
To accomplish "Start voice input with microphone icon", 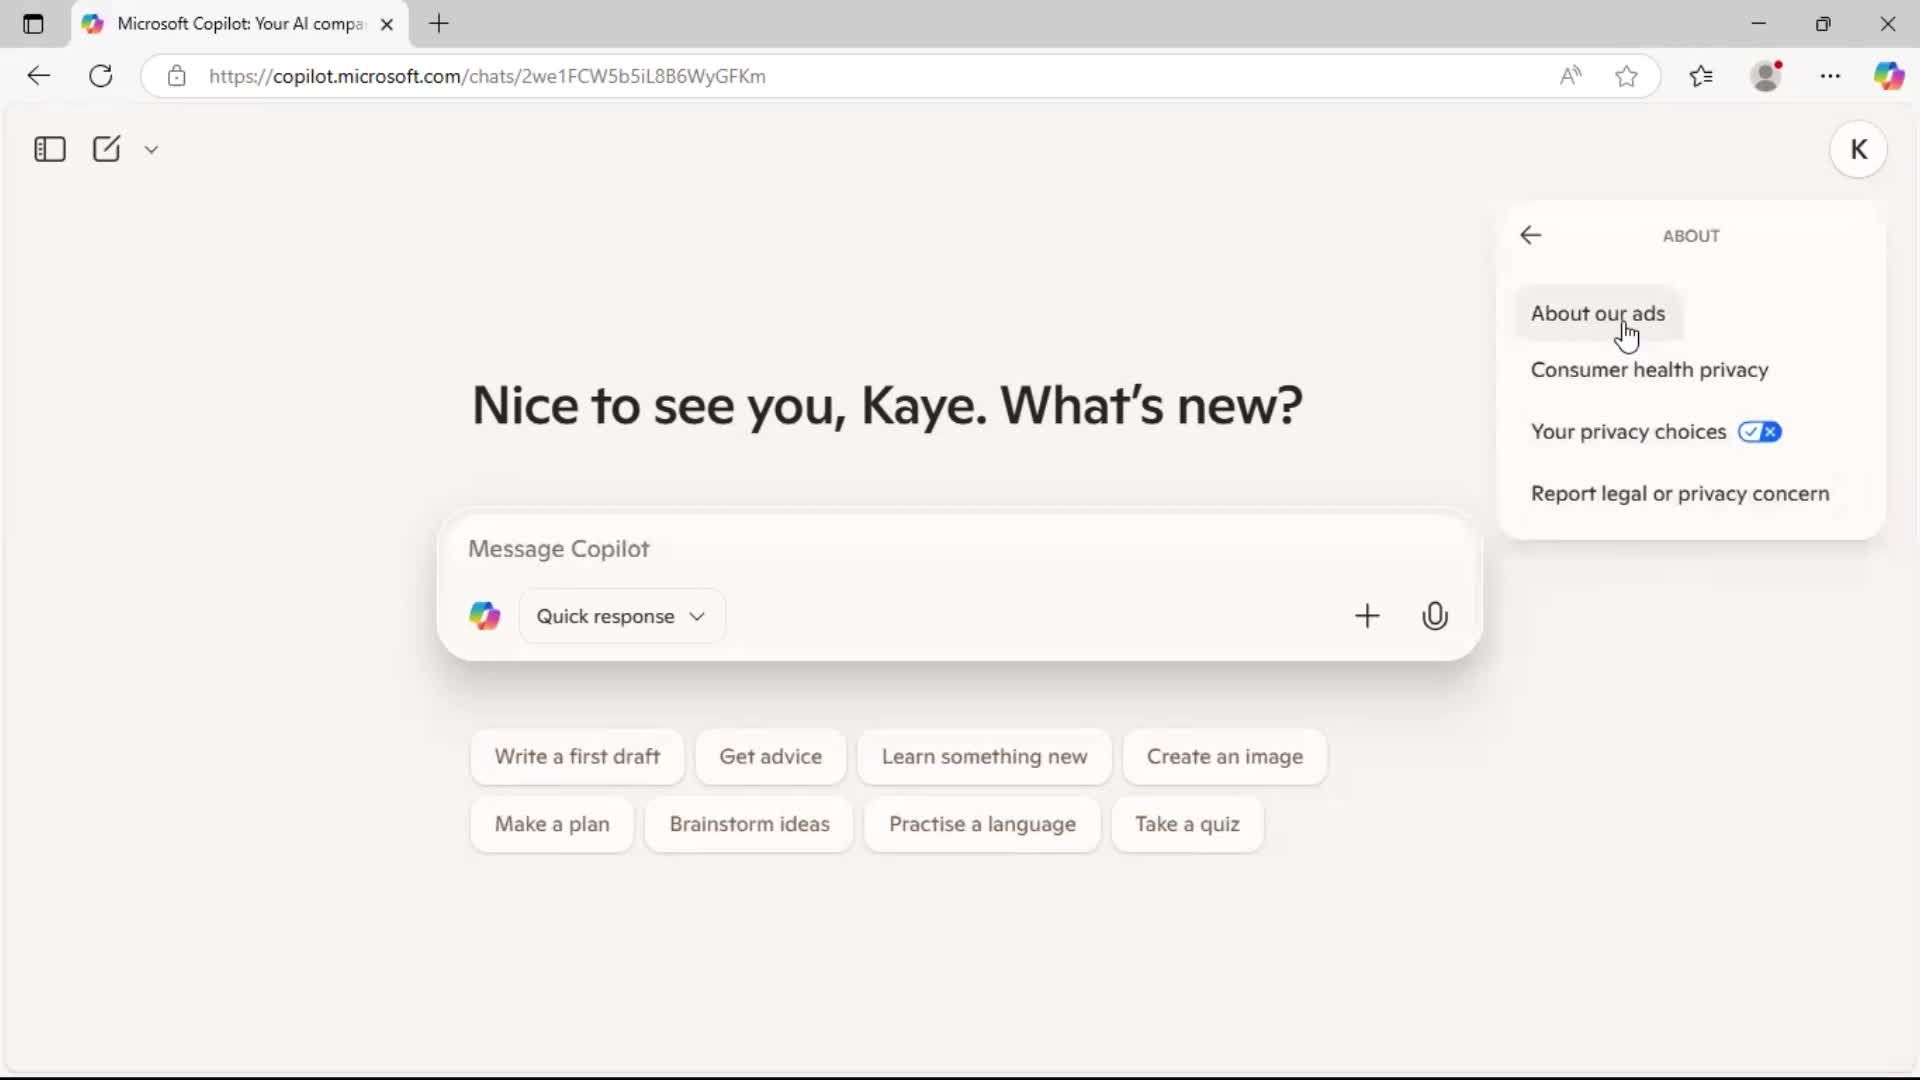I will (x=1434, y=616).
